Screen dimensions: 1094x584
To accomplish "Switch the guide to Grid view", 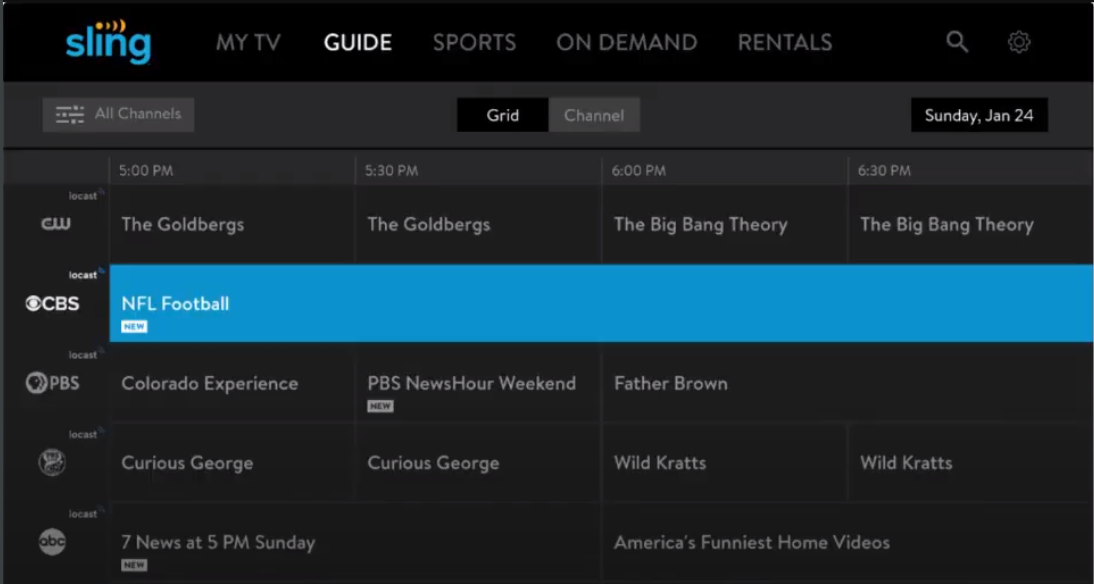I will [x=502, y=115].
